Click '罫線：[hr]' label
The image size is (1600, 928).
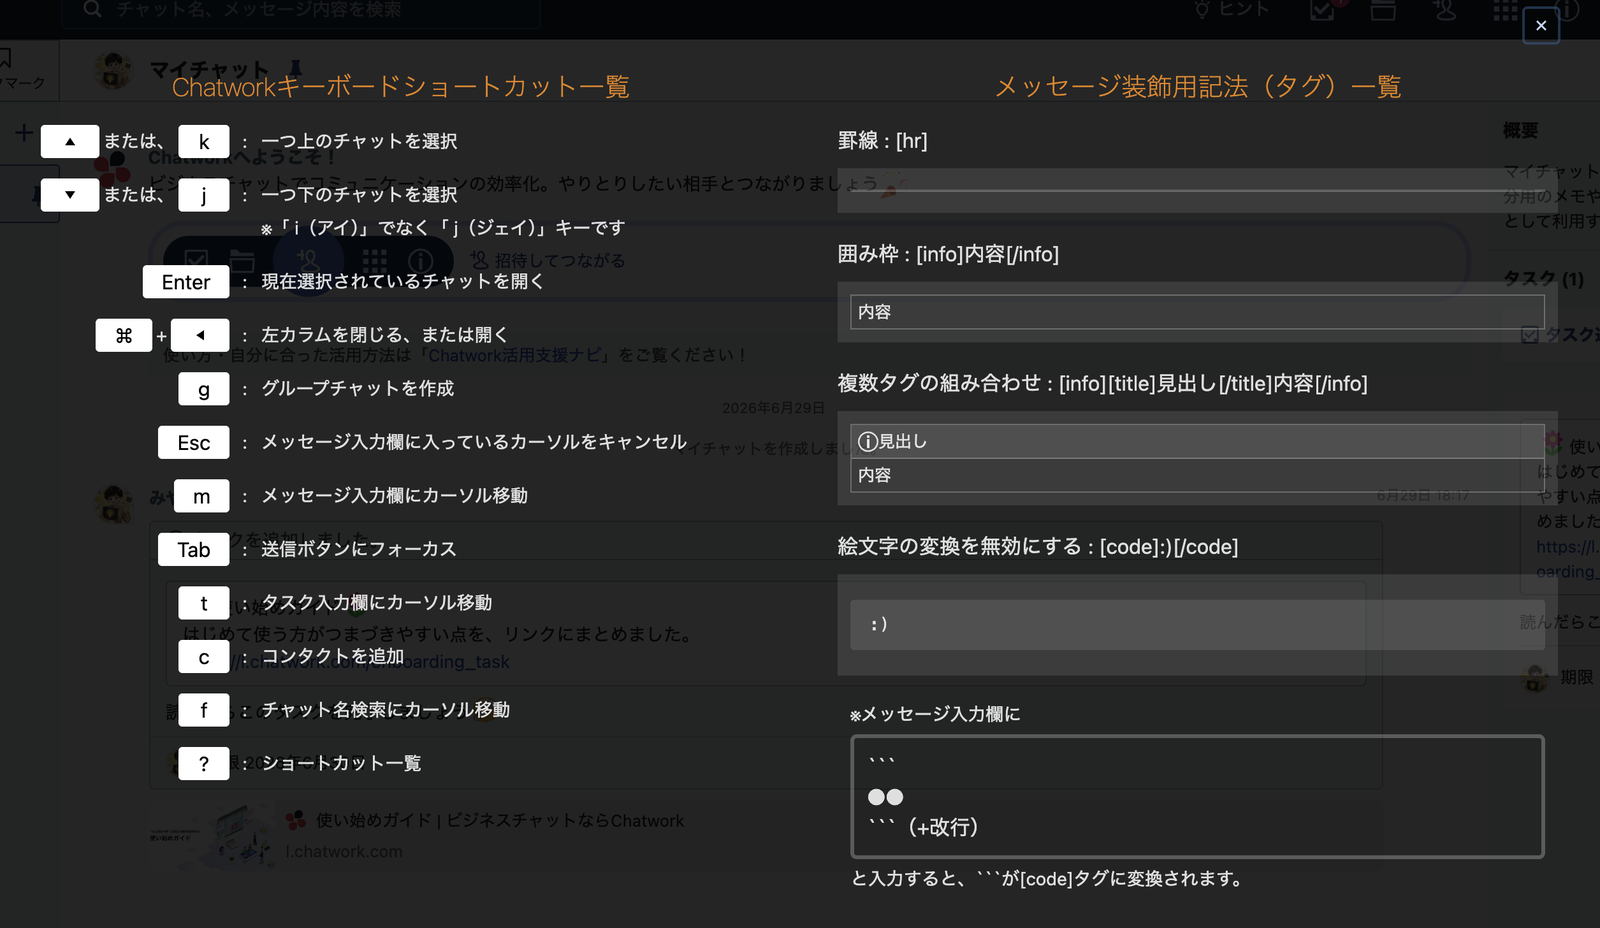[882, 141]
